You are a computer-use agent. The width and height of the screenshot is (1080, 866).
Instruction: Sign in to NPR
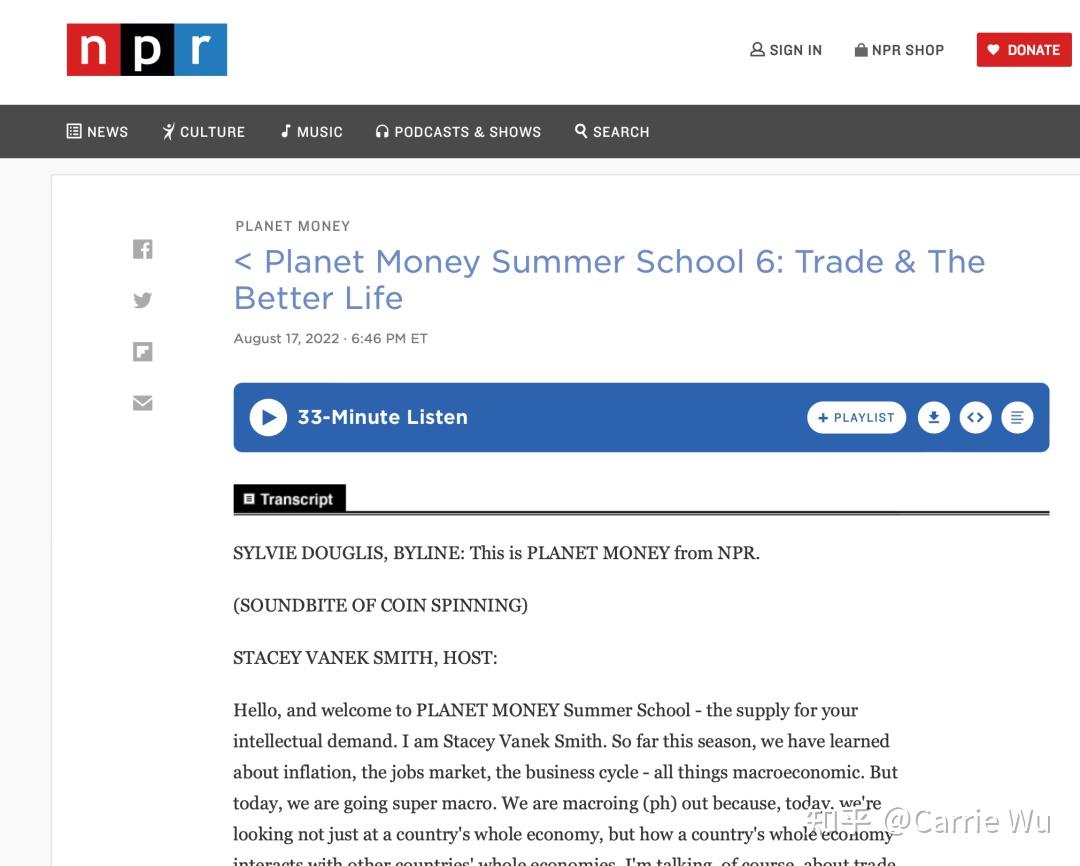(x=786, y=49)
